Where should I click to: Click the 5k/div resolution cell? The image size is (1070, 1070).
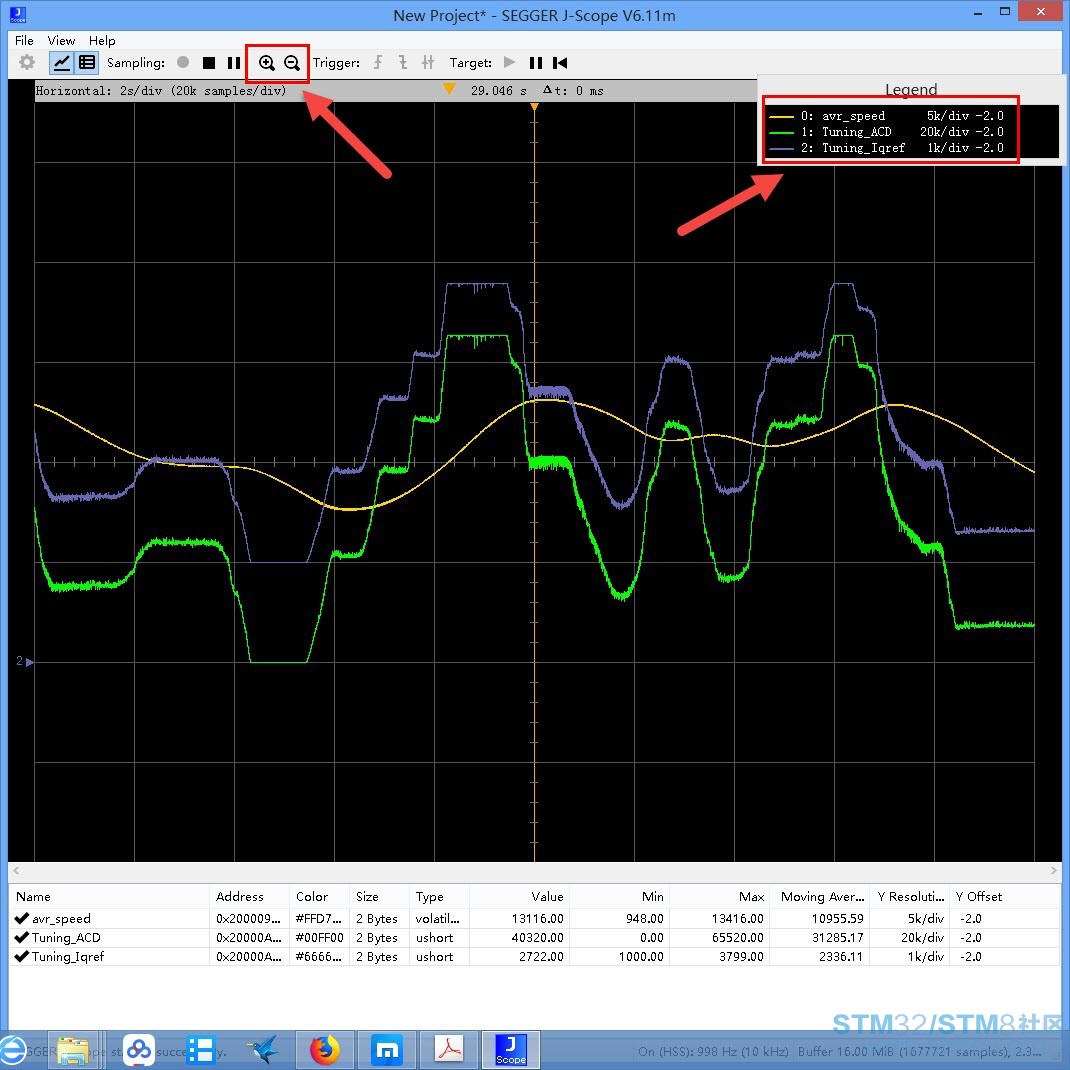(909, 919)
